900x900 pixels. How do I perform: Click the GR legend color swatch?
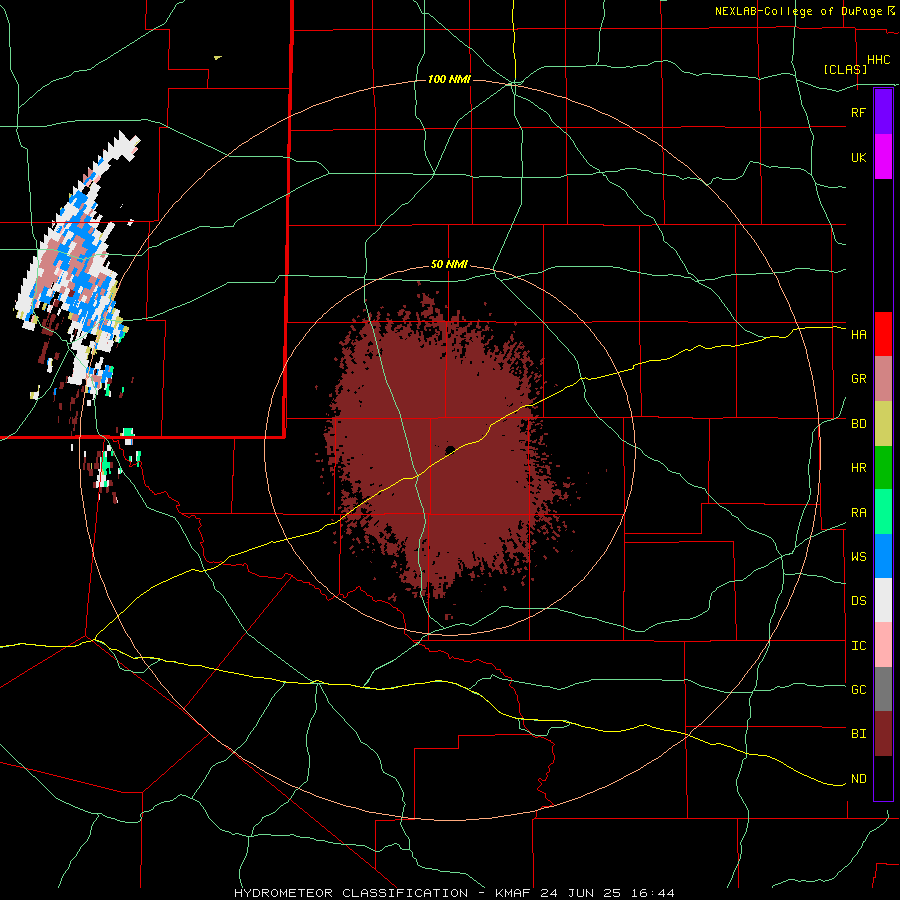pyautogui.click(x=883, y=379)
